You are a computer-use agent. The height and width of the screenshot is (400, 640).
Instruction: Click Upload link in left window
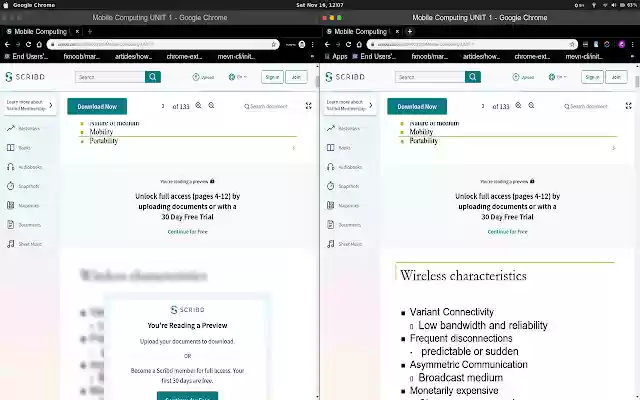point(203,77)
